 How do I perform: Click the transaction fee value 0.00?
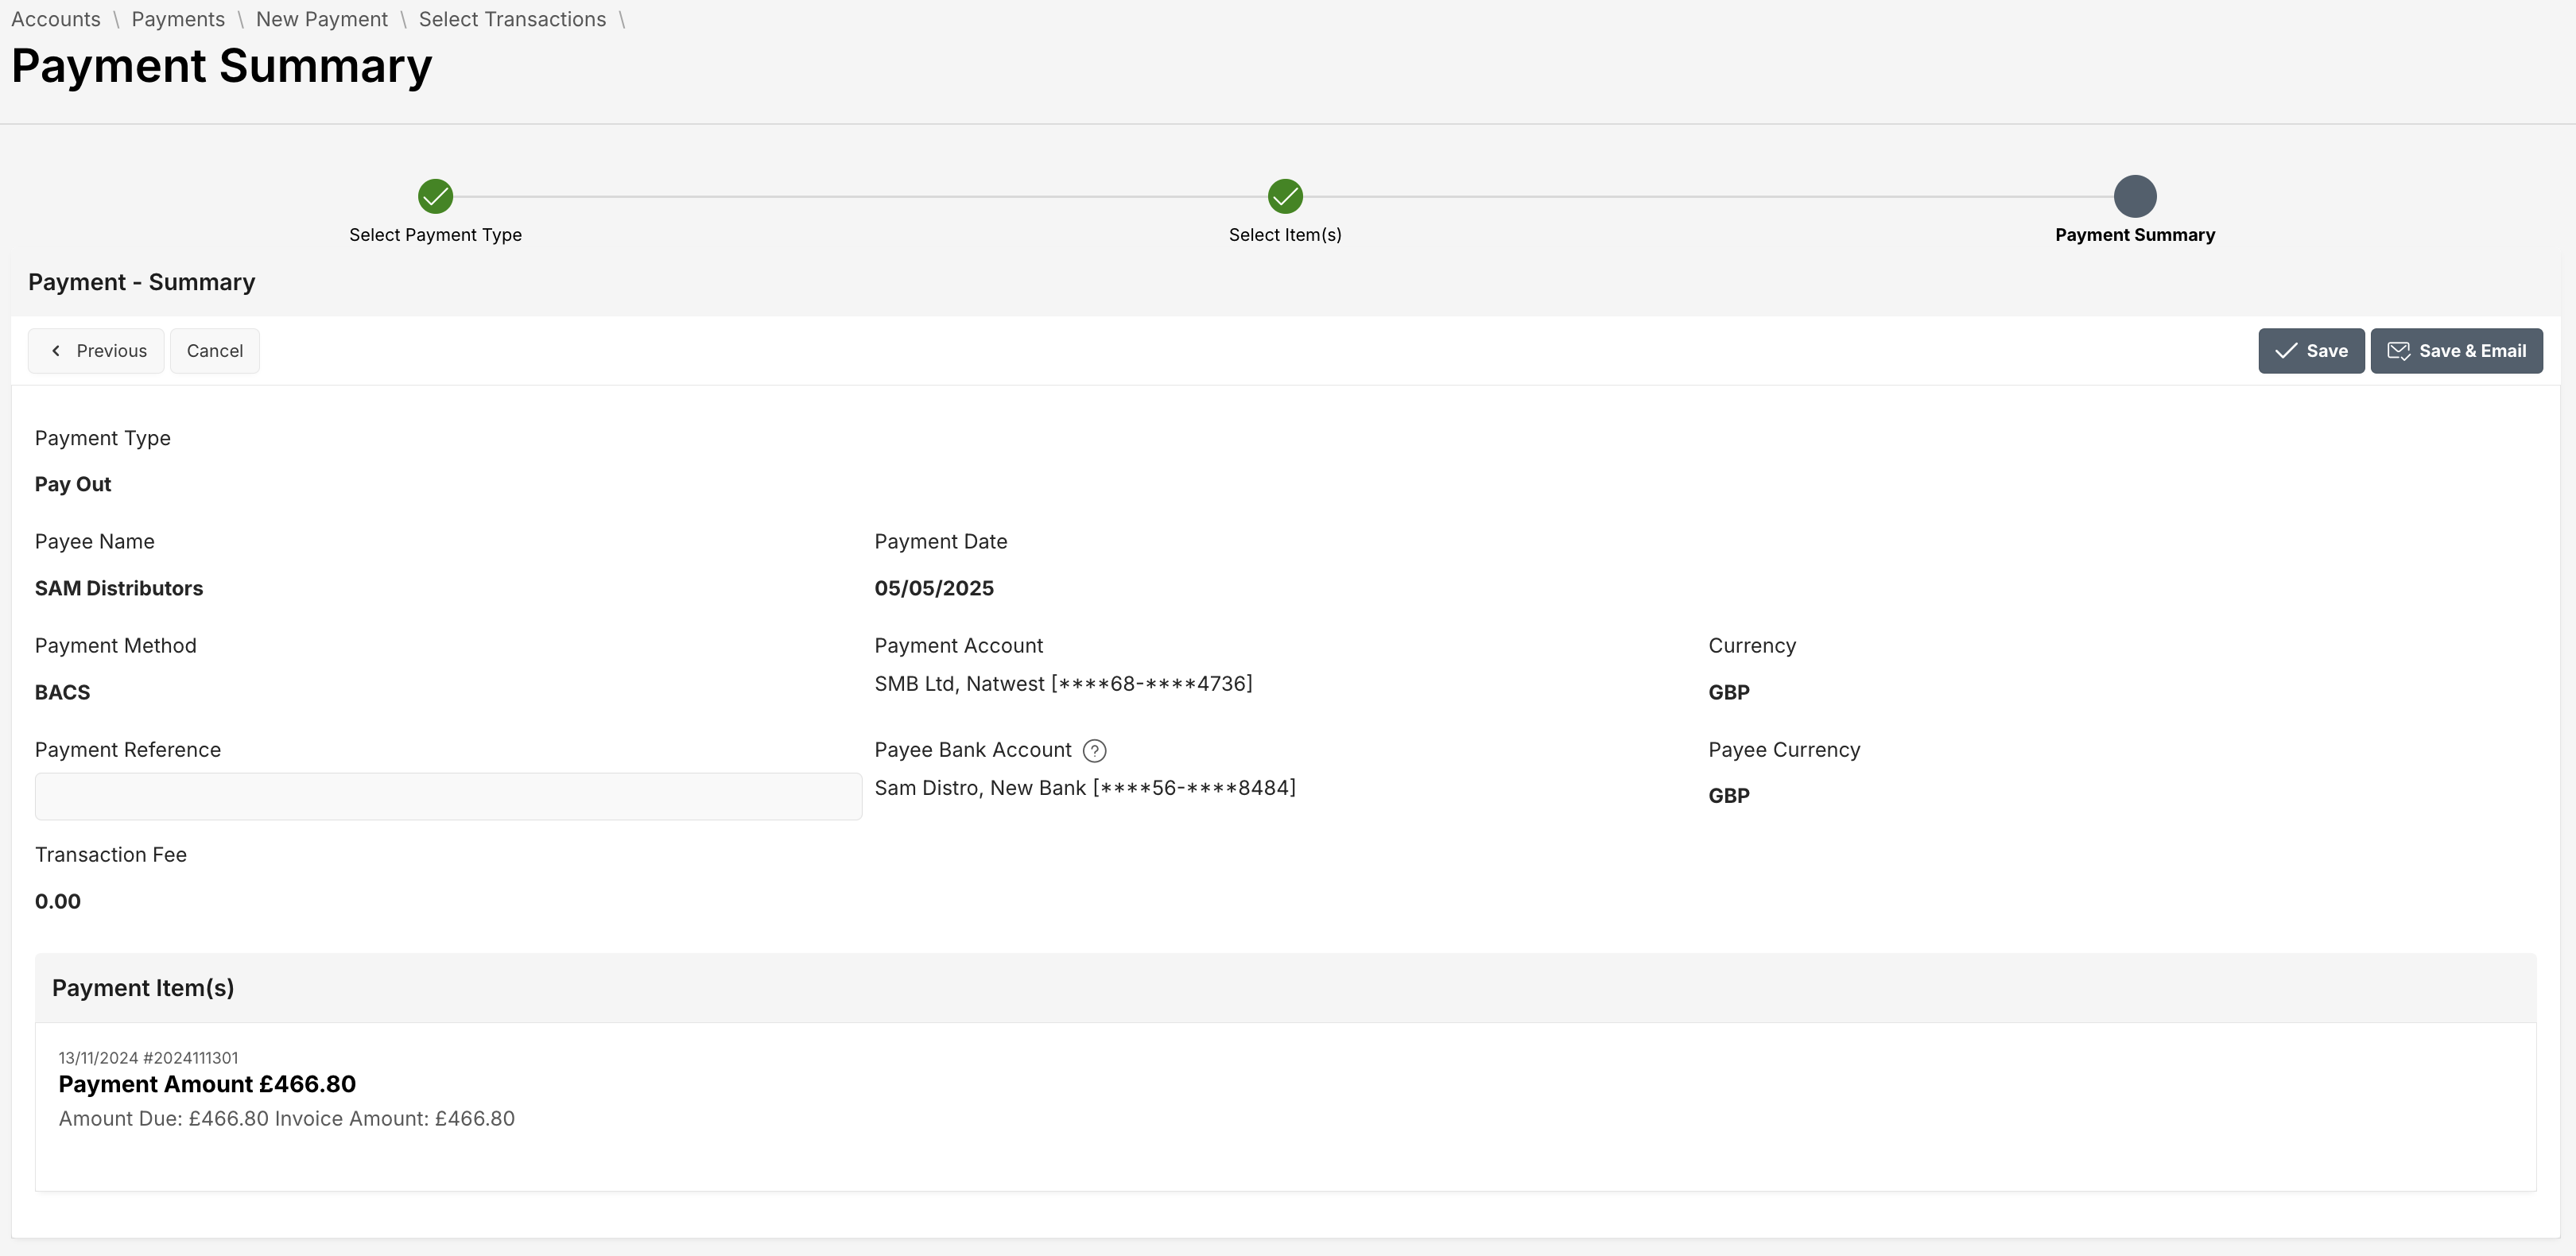[x=58, y=901]
